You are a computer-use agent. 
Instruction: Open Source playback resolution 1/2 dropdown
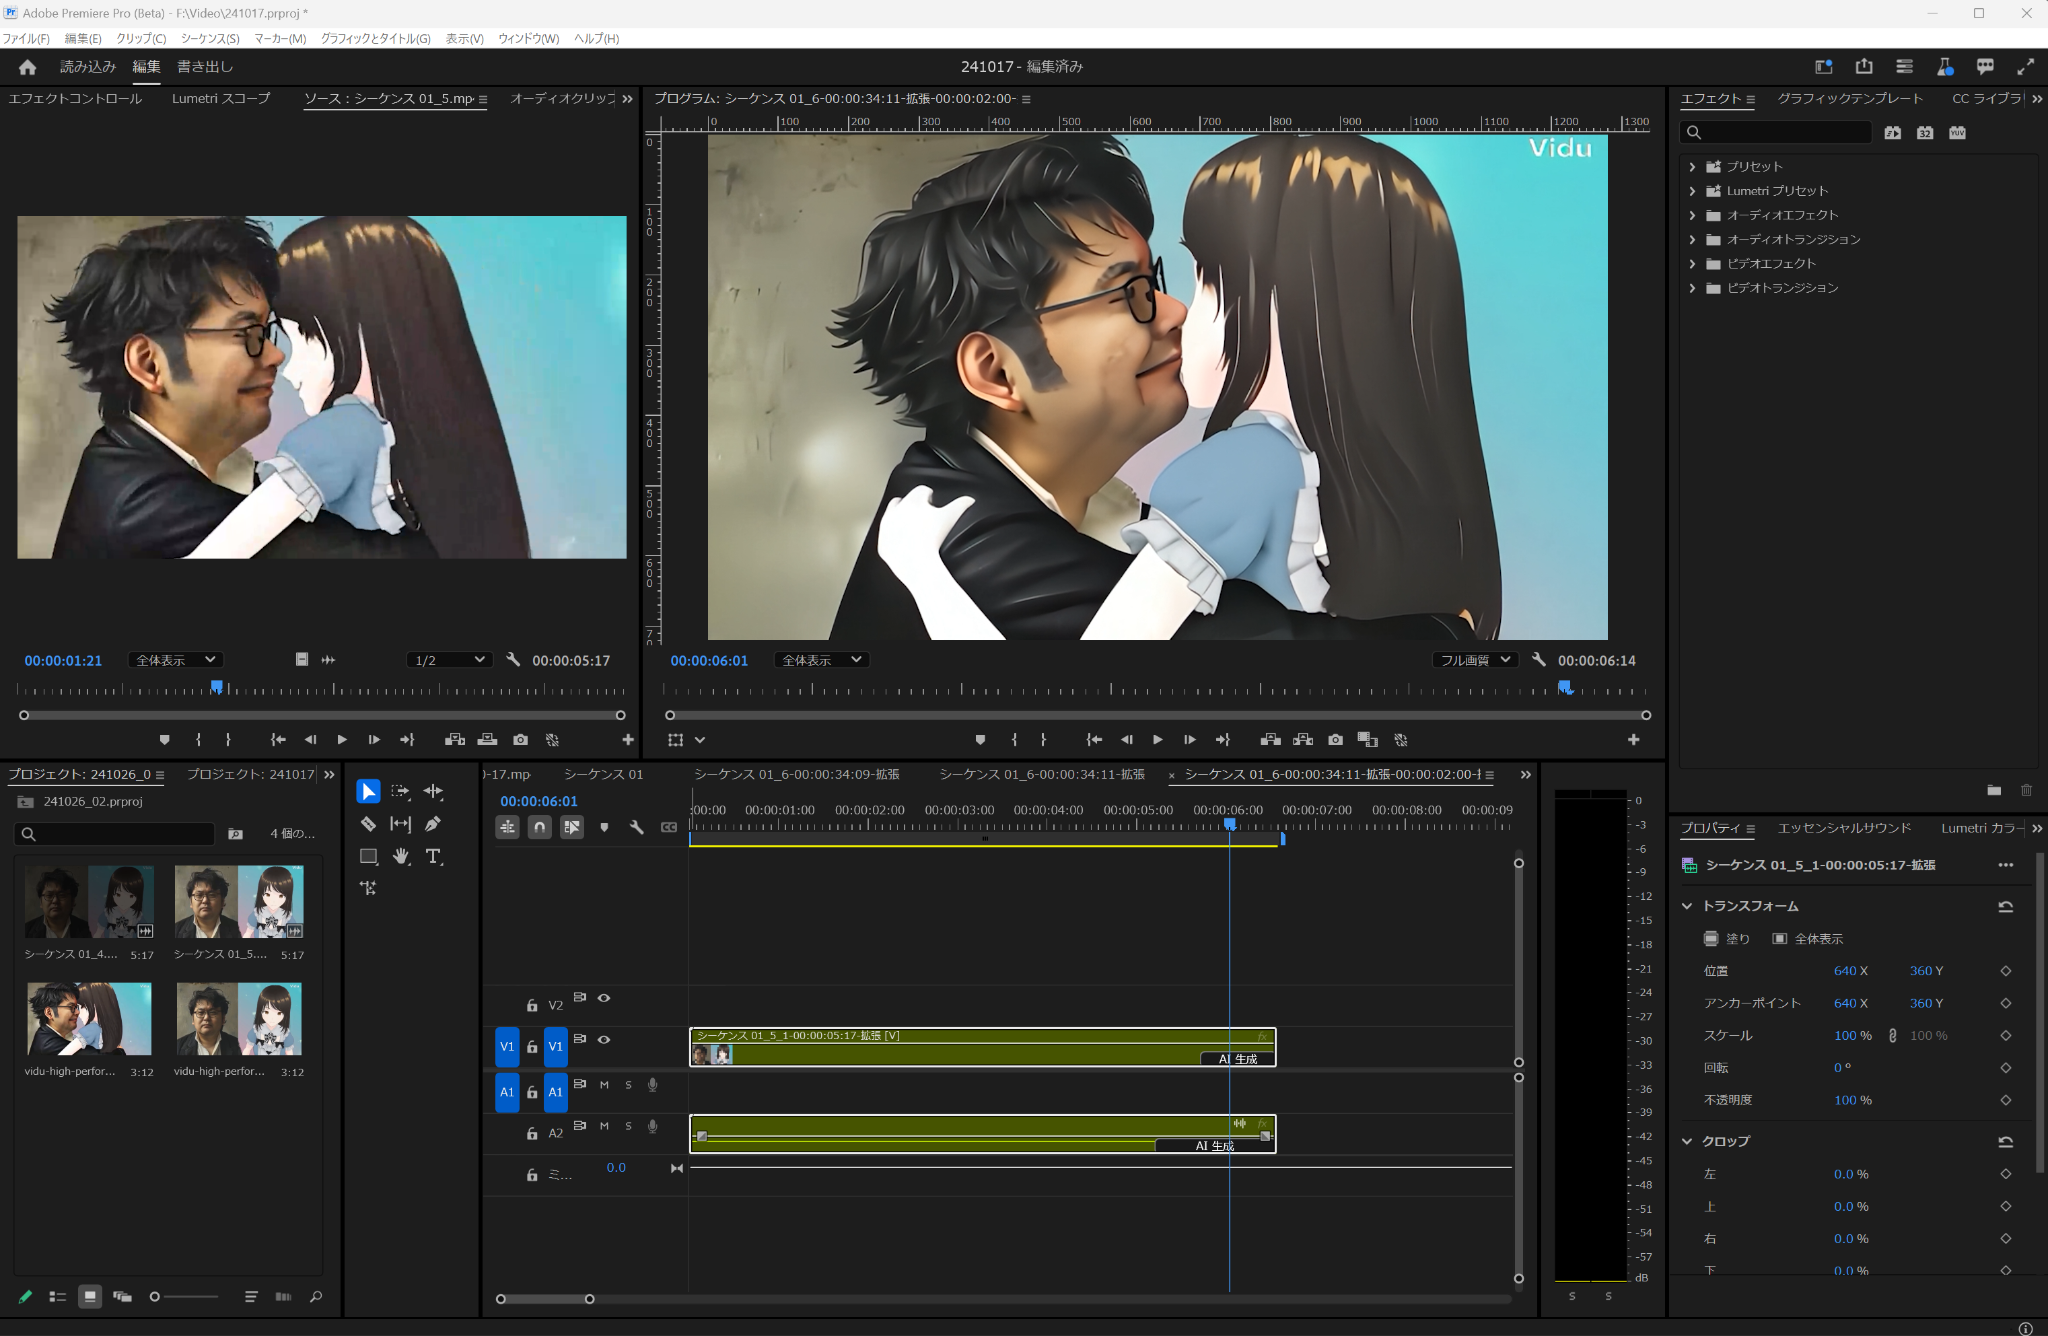(x=449, y=660)
